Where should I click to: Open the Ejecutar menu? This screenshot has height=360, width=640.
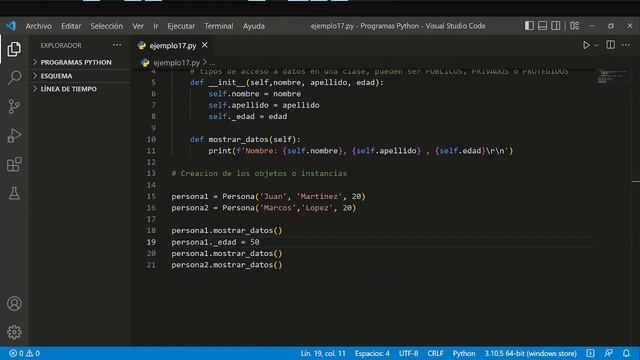[x=181, y=26]
